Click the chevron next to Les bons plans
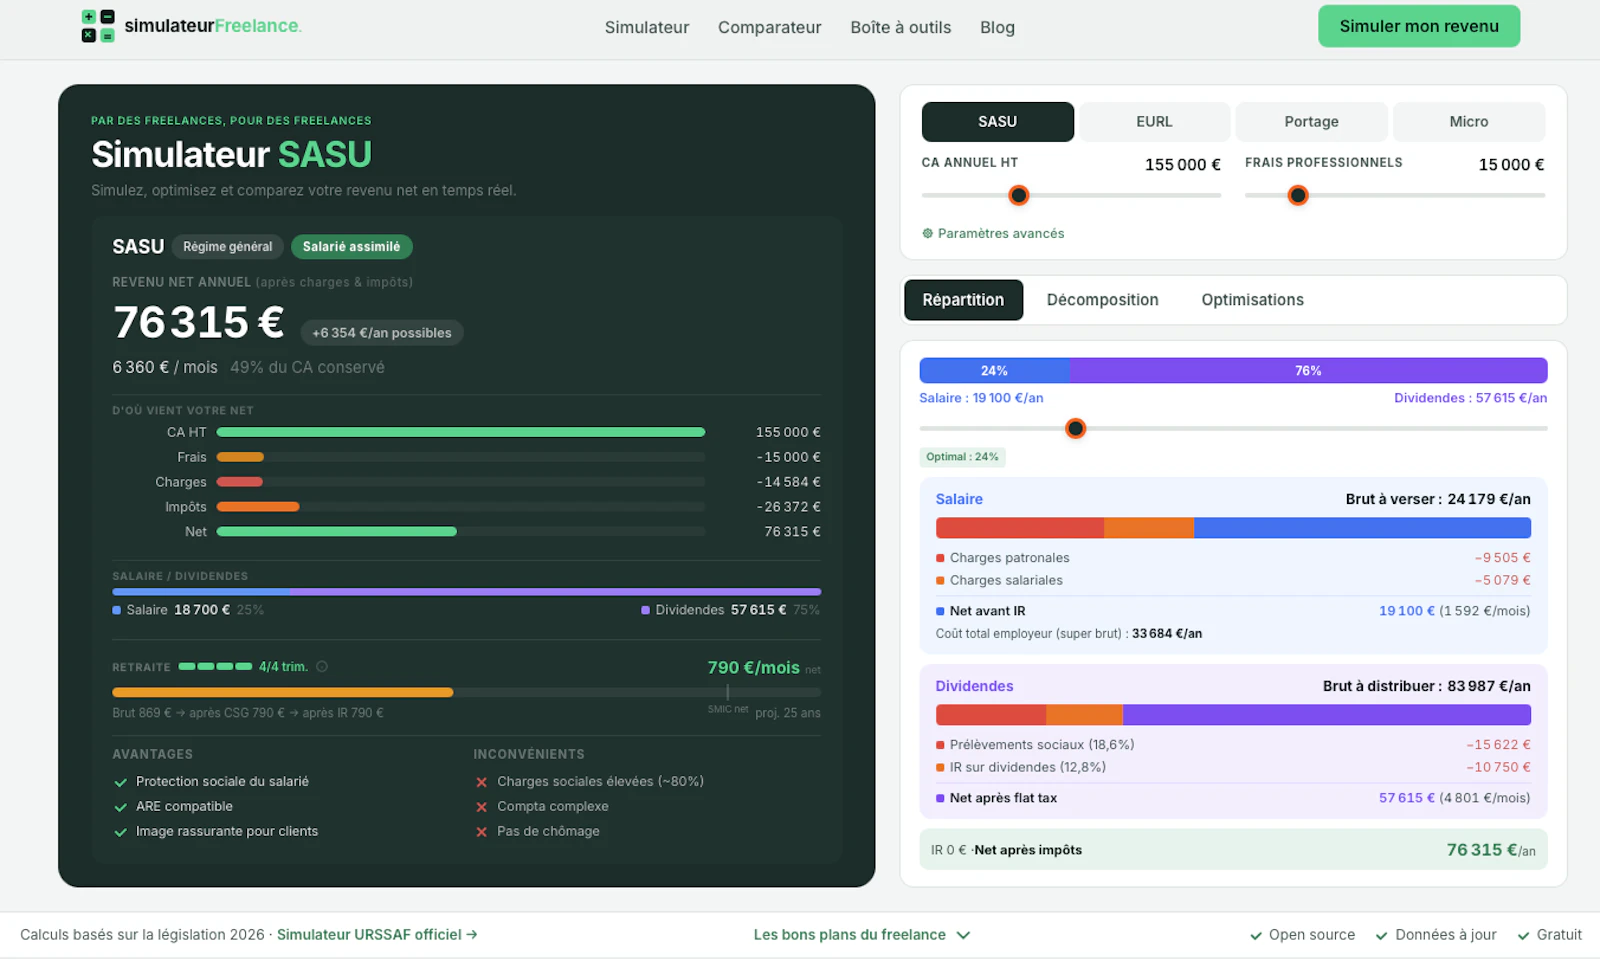This screenshot has height=961, width=1600. 963,935
